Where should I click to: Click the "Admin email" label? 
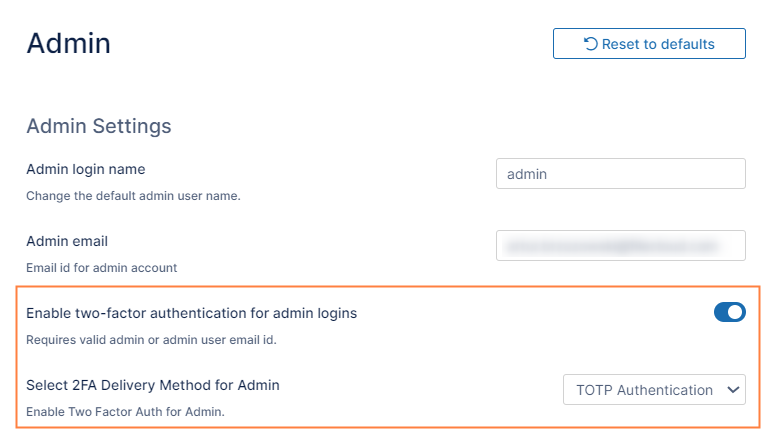coord(66,241)
